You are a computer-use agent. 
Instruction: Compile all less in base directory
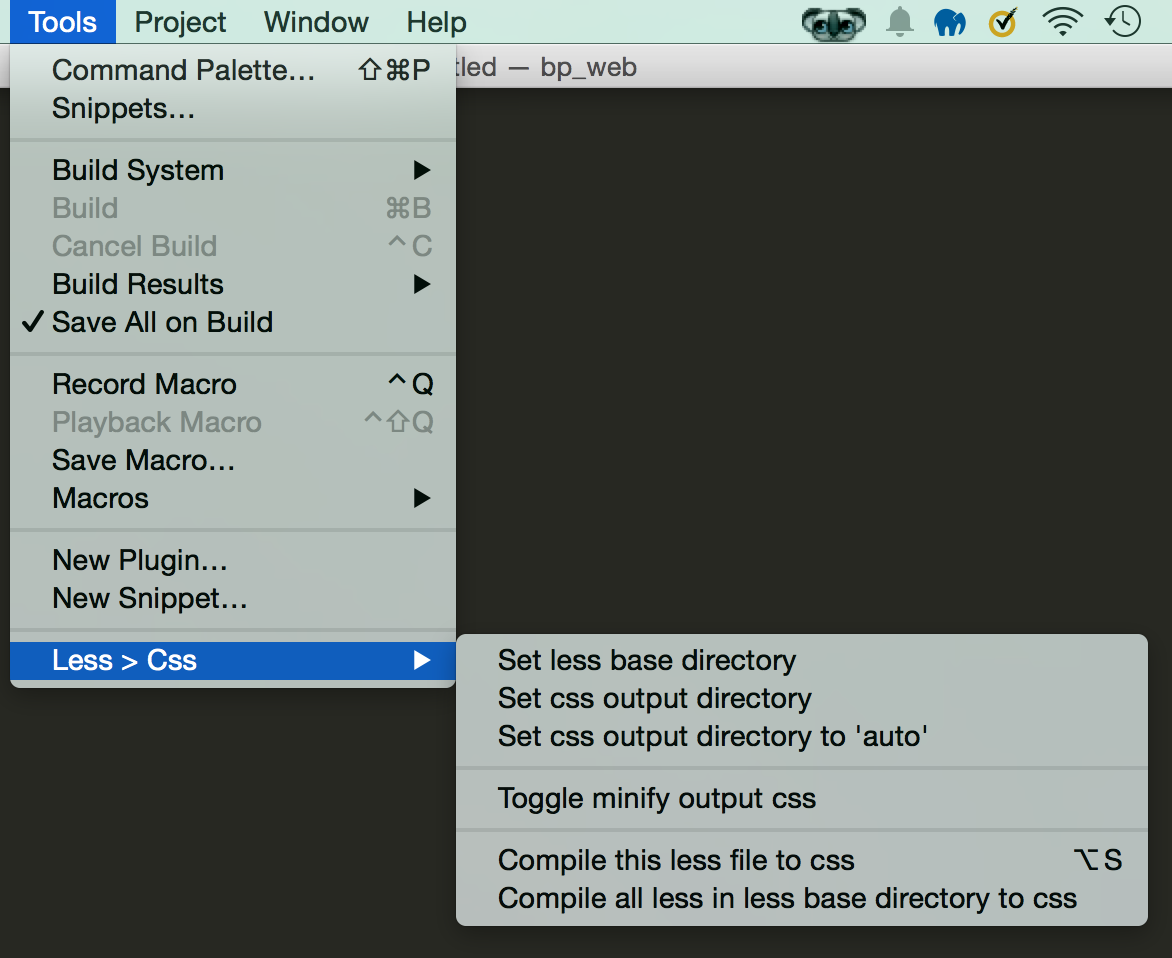787,898
